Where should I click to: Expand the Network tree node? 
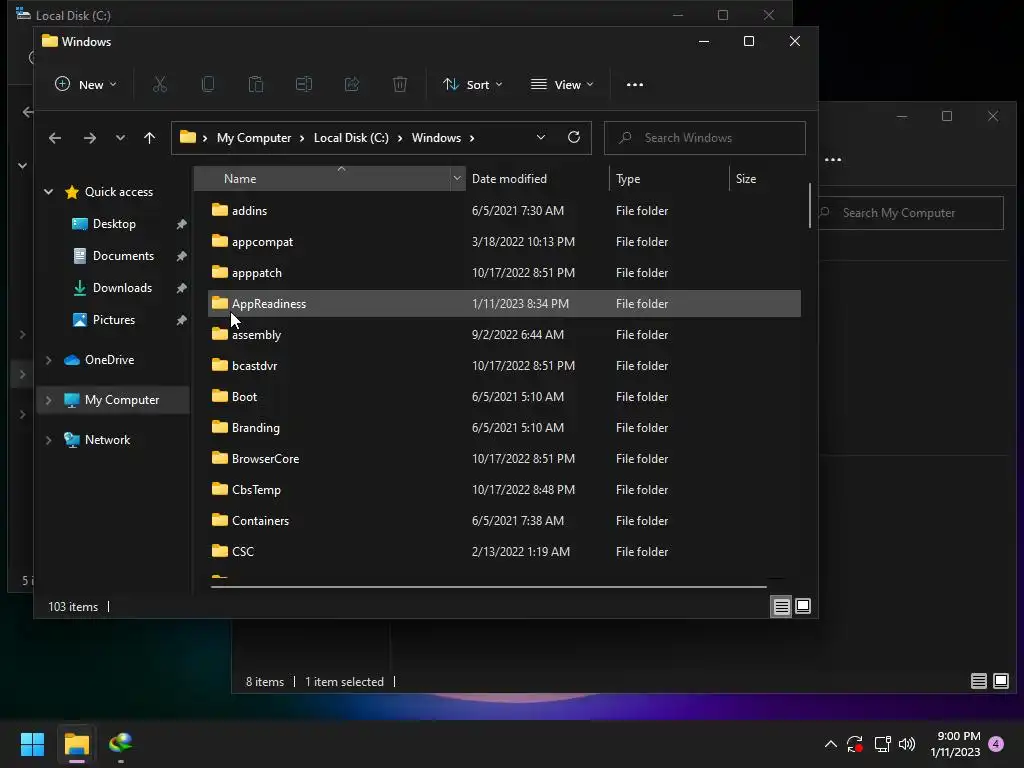48,440
